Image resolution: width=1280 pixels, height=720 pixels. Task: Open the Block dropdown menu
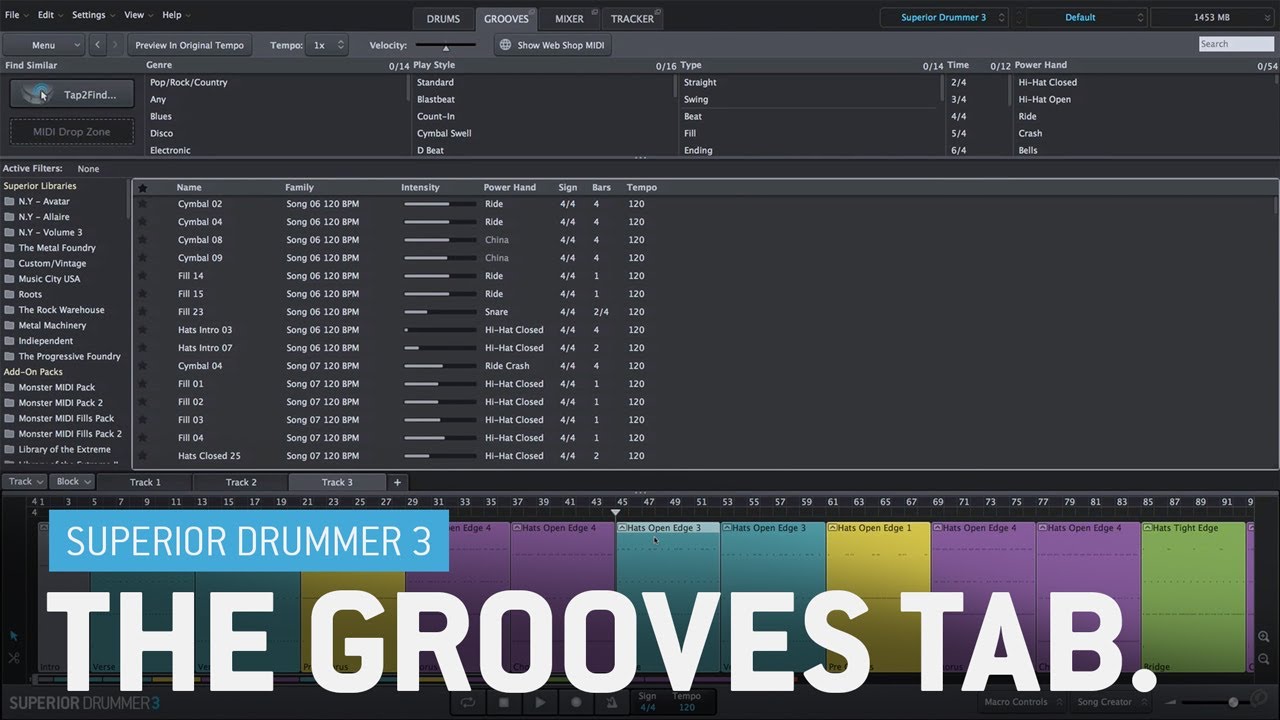click(x=71, y=482)
